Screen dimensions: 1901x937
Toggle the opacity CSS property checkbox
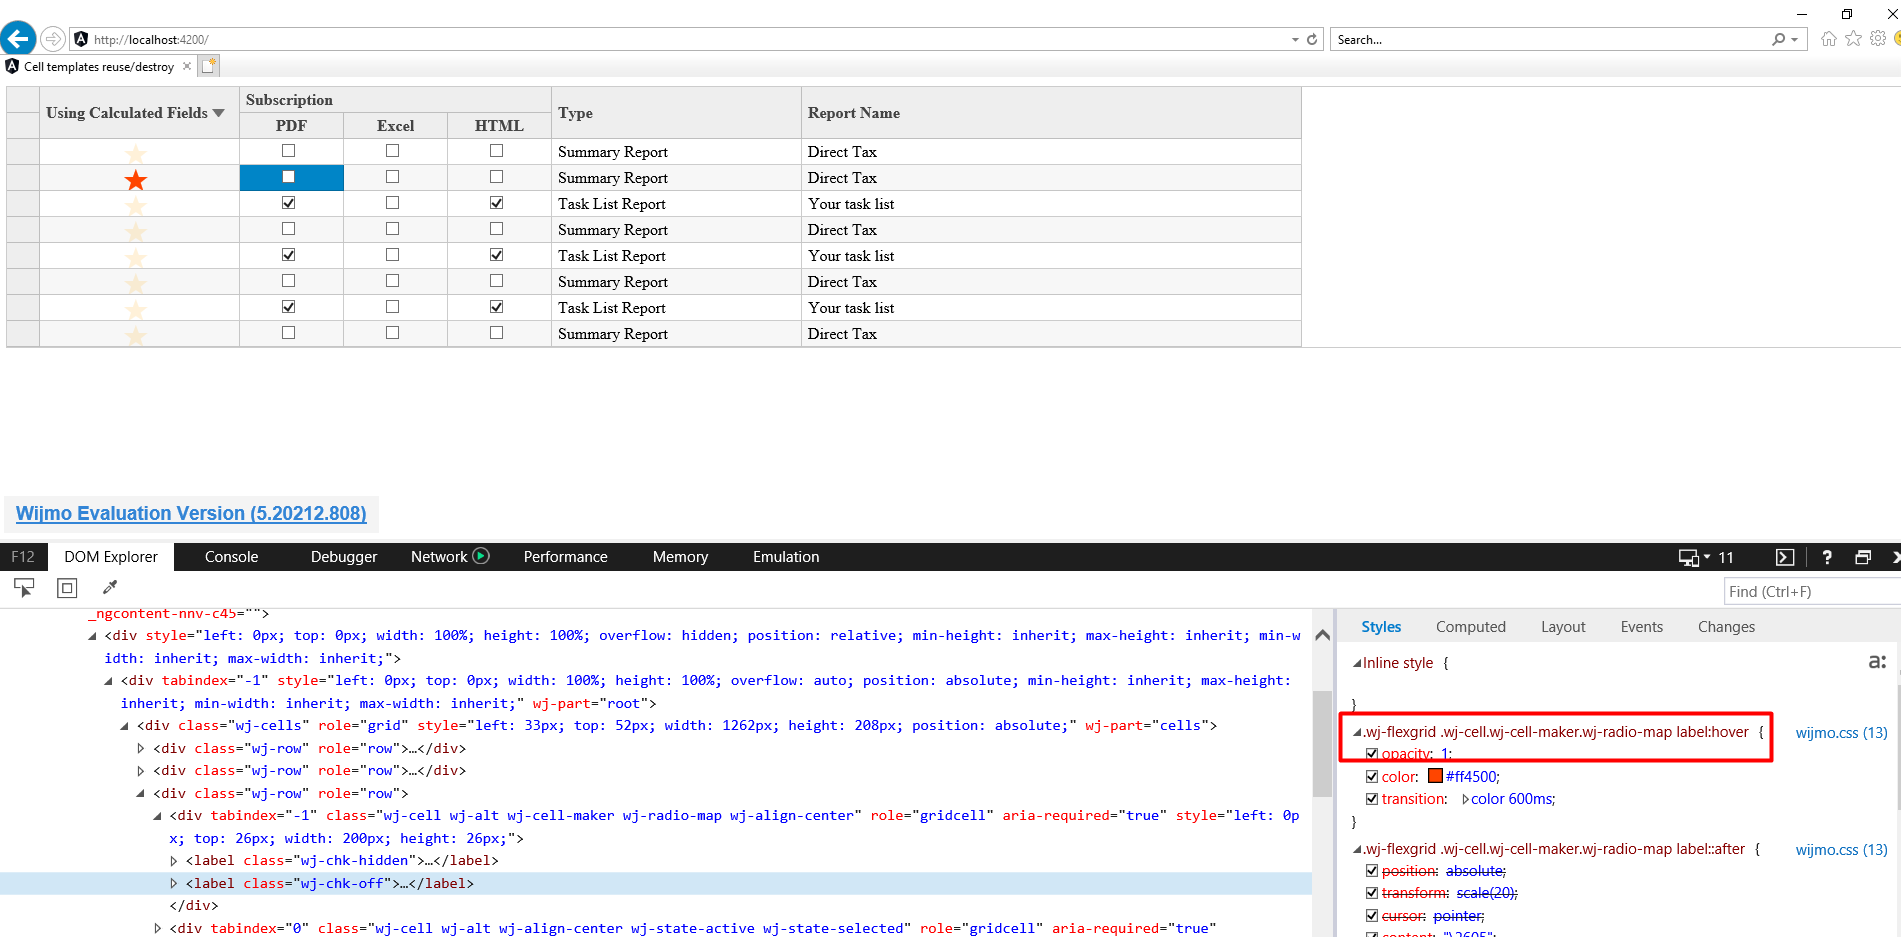pos(1372,754)
